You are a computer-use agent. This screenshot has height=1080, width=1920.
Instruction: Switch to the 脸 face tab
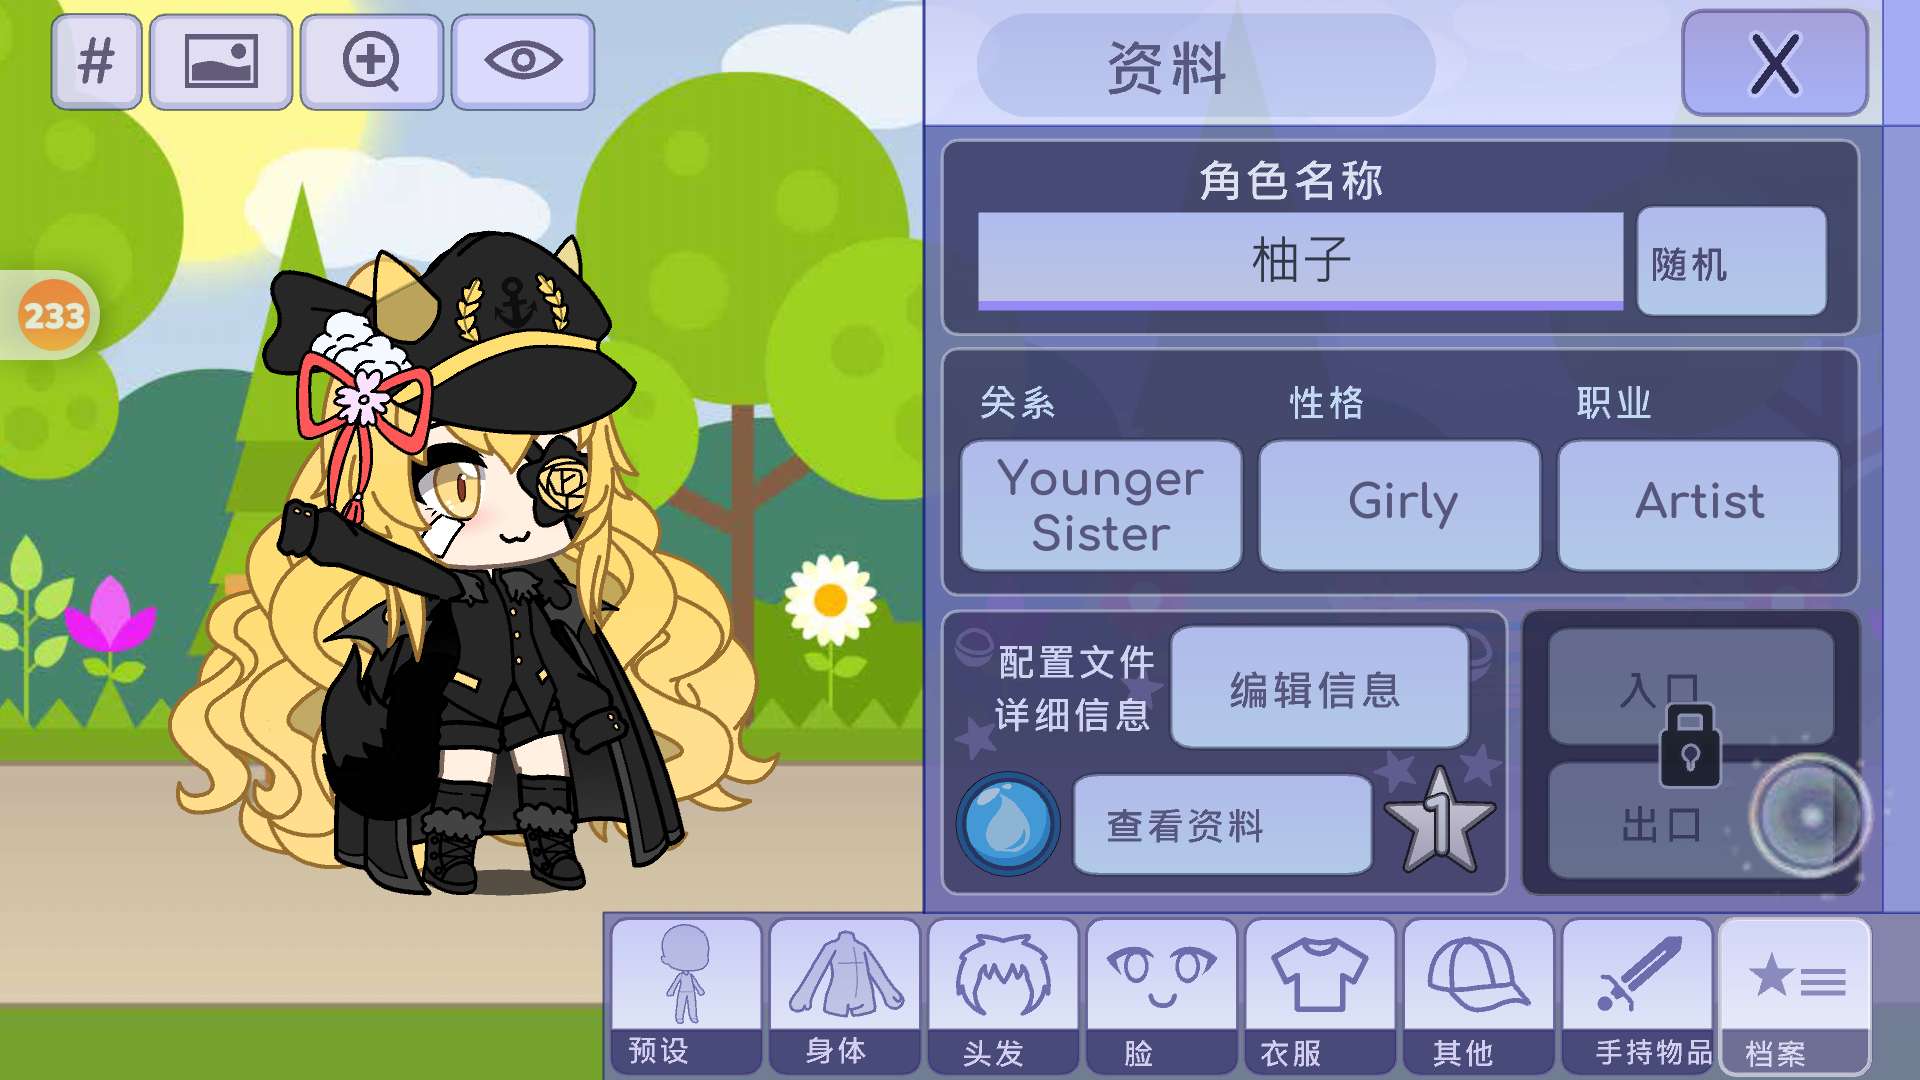(x=1162, y=997)
